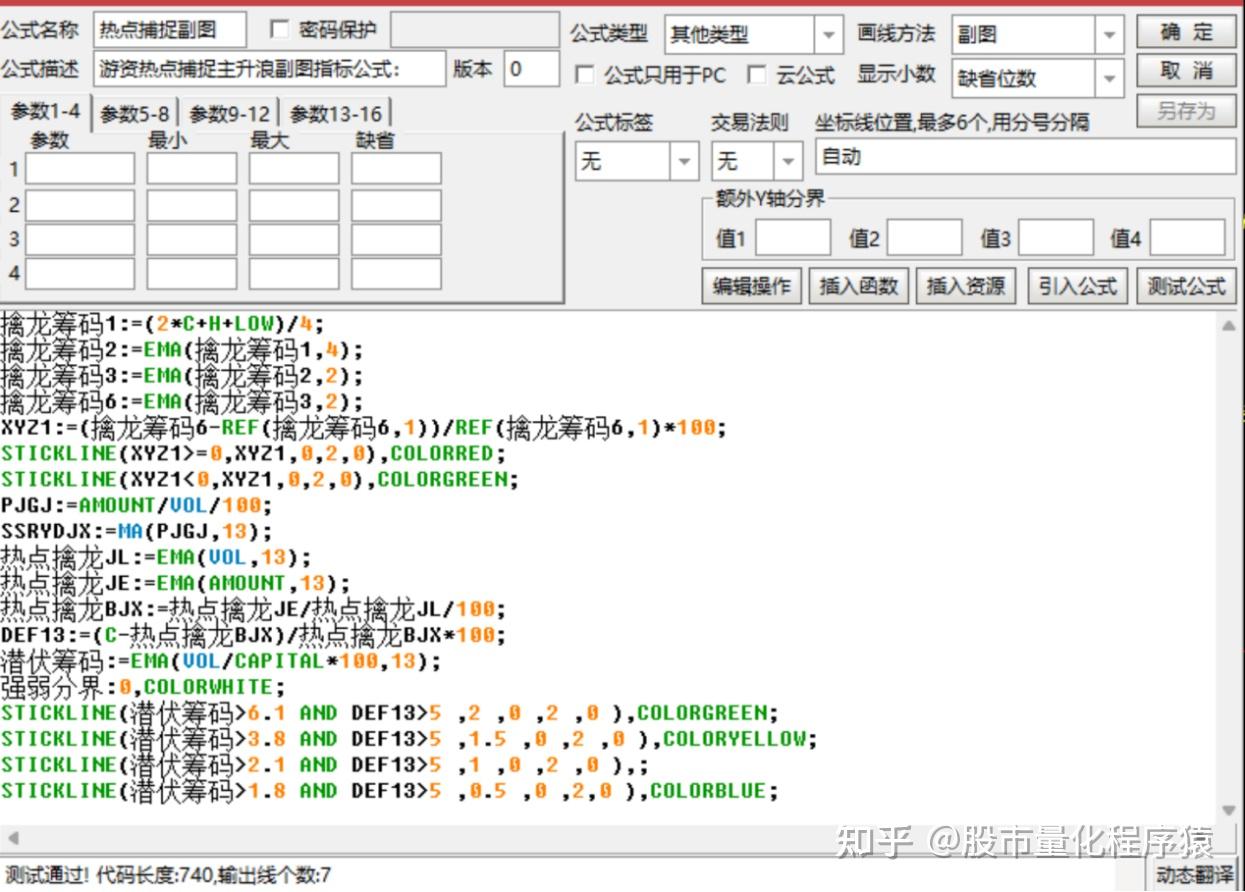Click the horizontal scroll left arrow
Screen dimensions: 1245x892
[x=12, y=838]
